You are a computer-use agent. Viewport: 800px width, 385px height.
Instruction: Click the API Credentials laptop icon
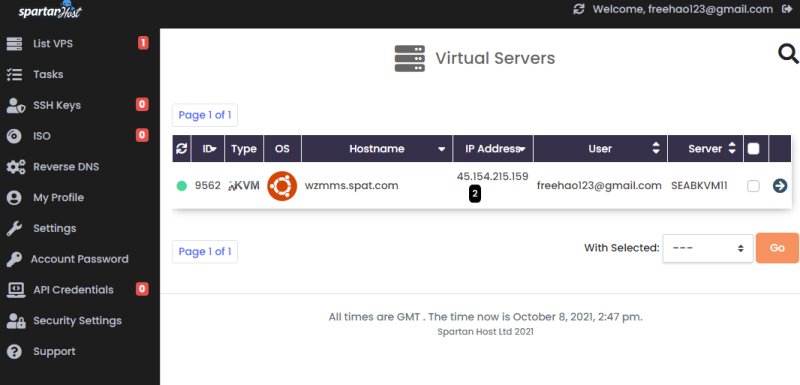pos(15,290)
